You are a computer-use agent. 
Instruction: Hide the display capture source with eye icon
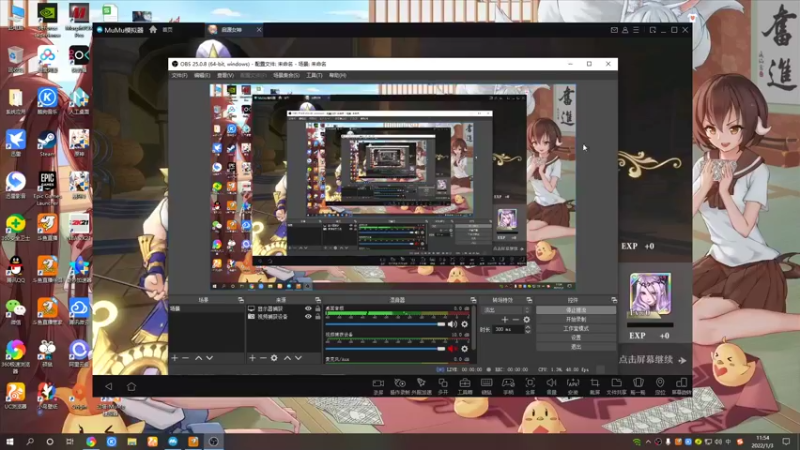tap(308, 309)
